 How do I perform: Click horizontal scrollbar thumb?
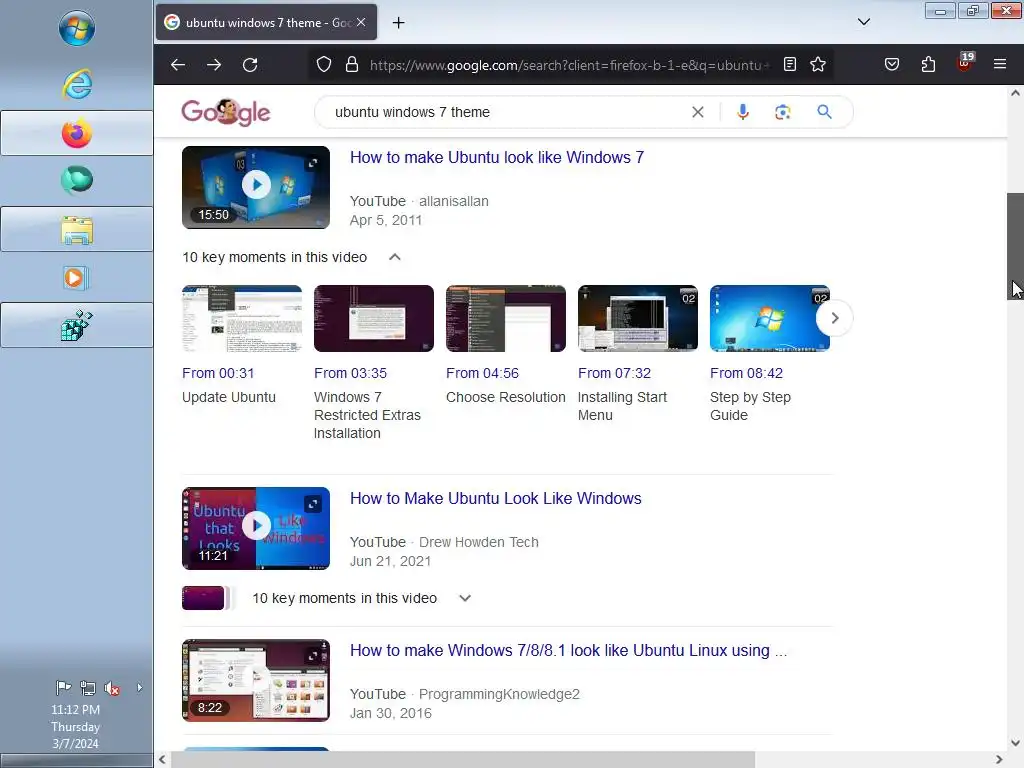tap(462, 760)
